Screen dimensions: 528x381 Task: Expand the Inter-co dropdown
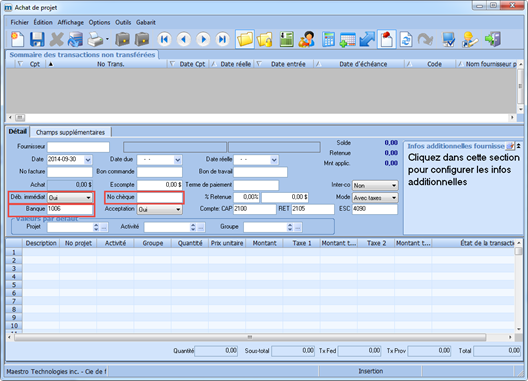coord(394,185)
